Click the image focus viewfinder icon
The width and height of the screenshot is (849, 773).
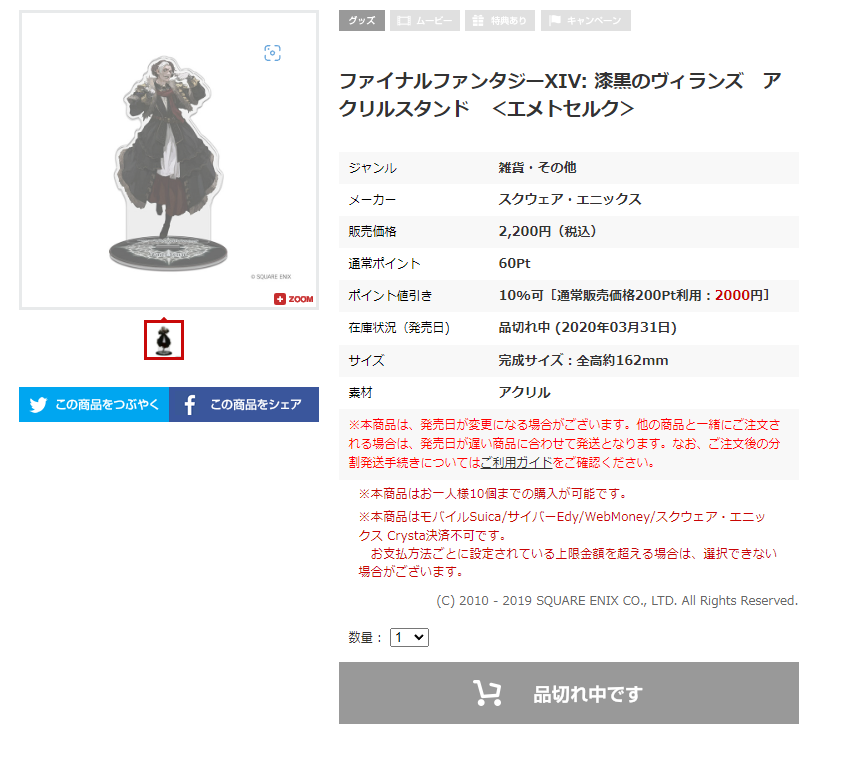tap(272, 53)
